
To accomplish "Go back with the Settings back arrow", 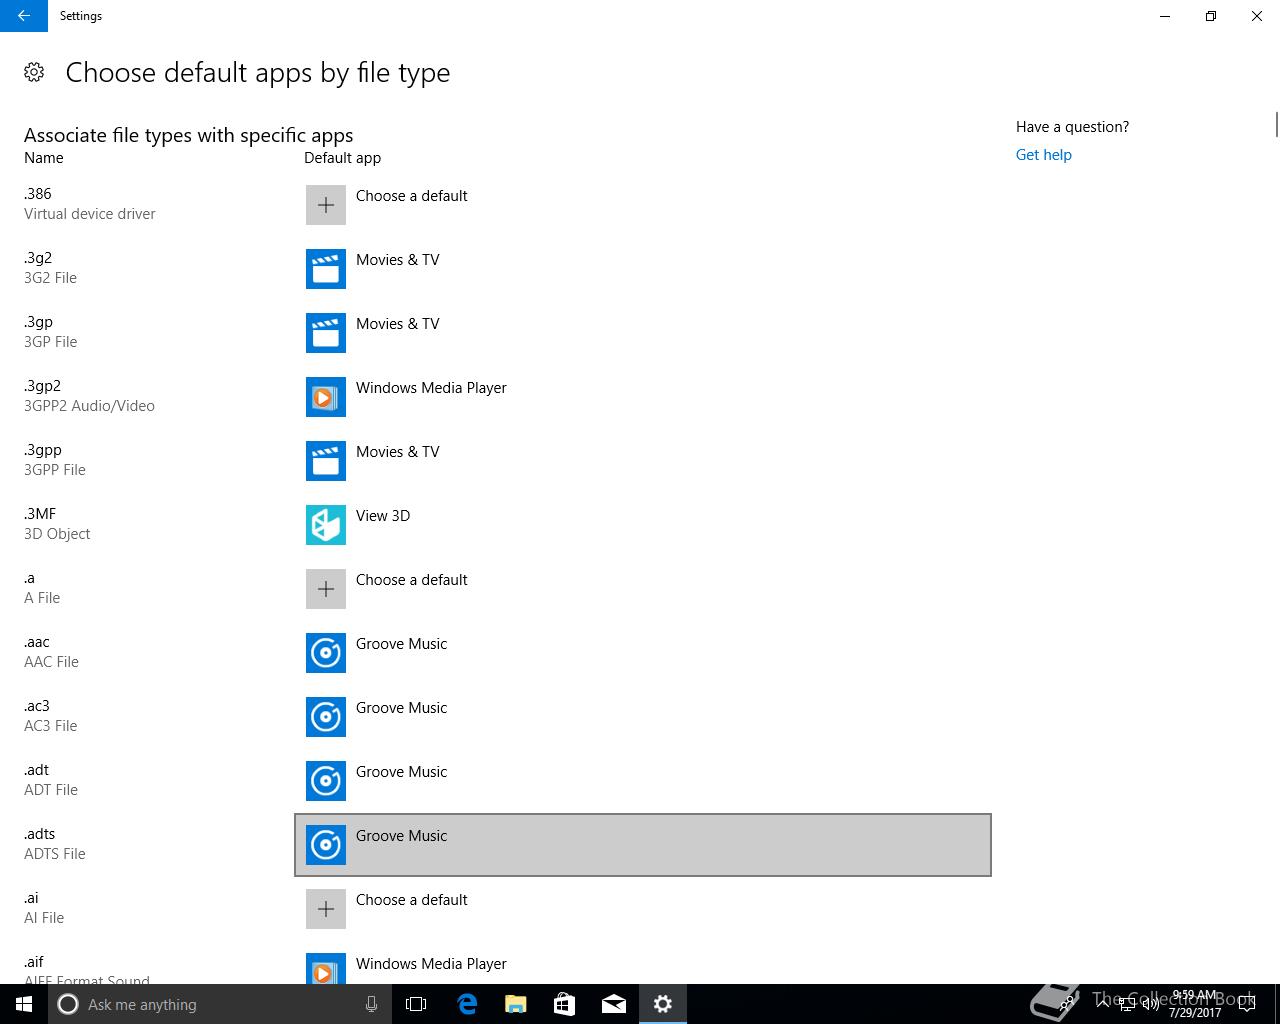I will click(x=24, y=16).
